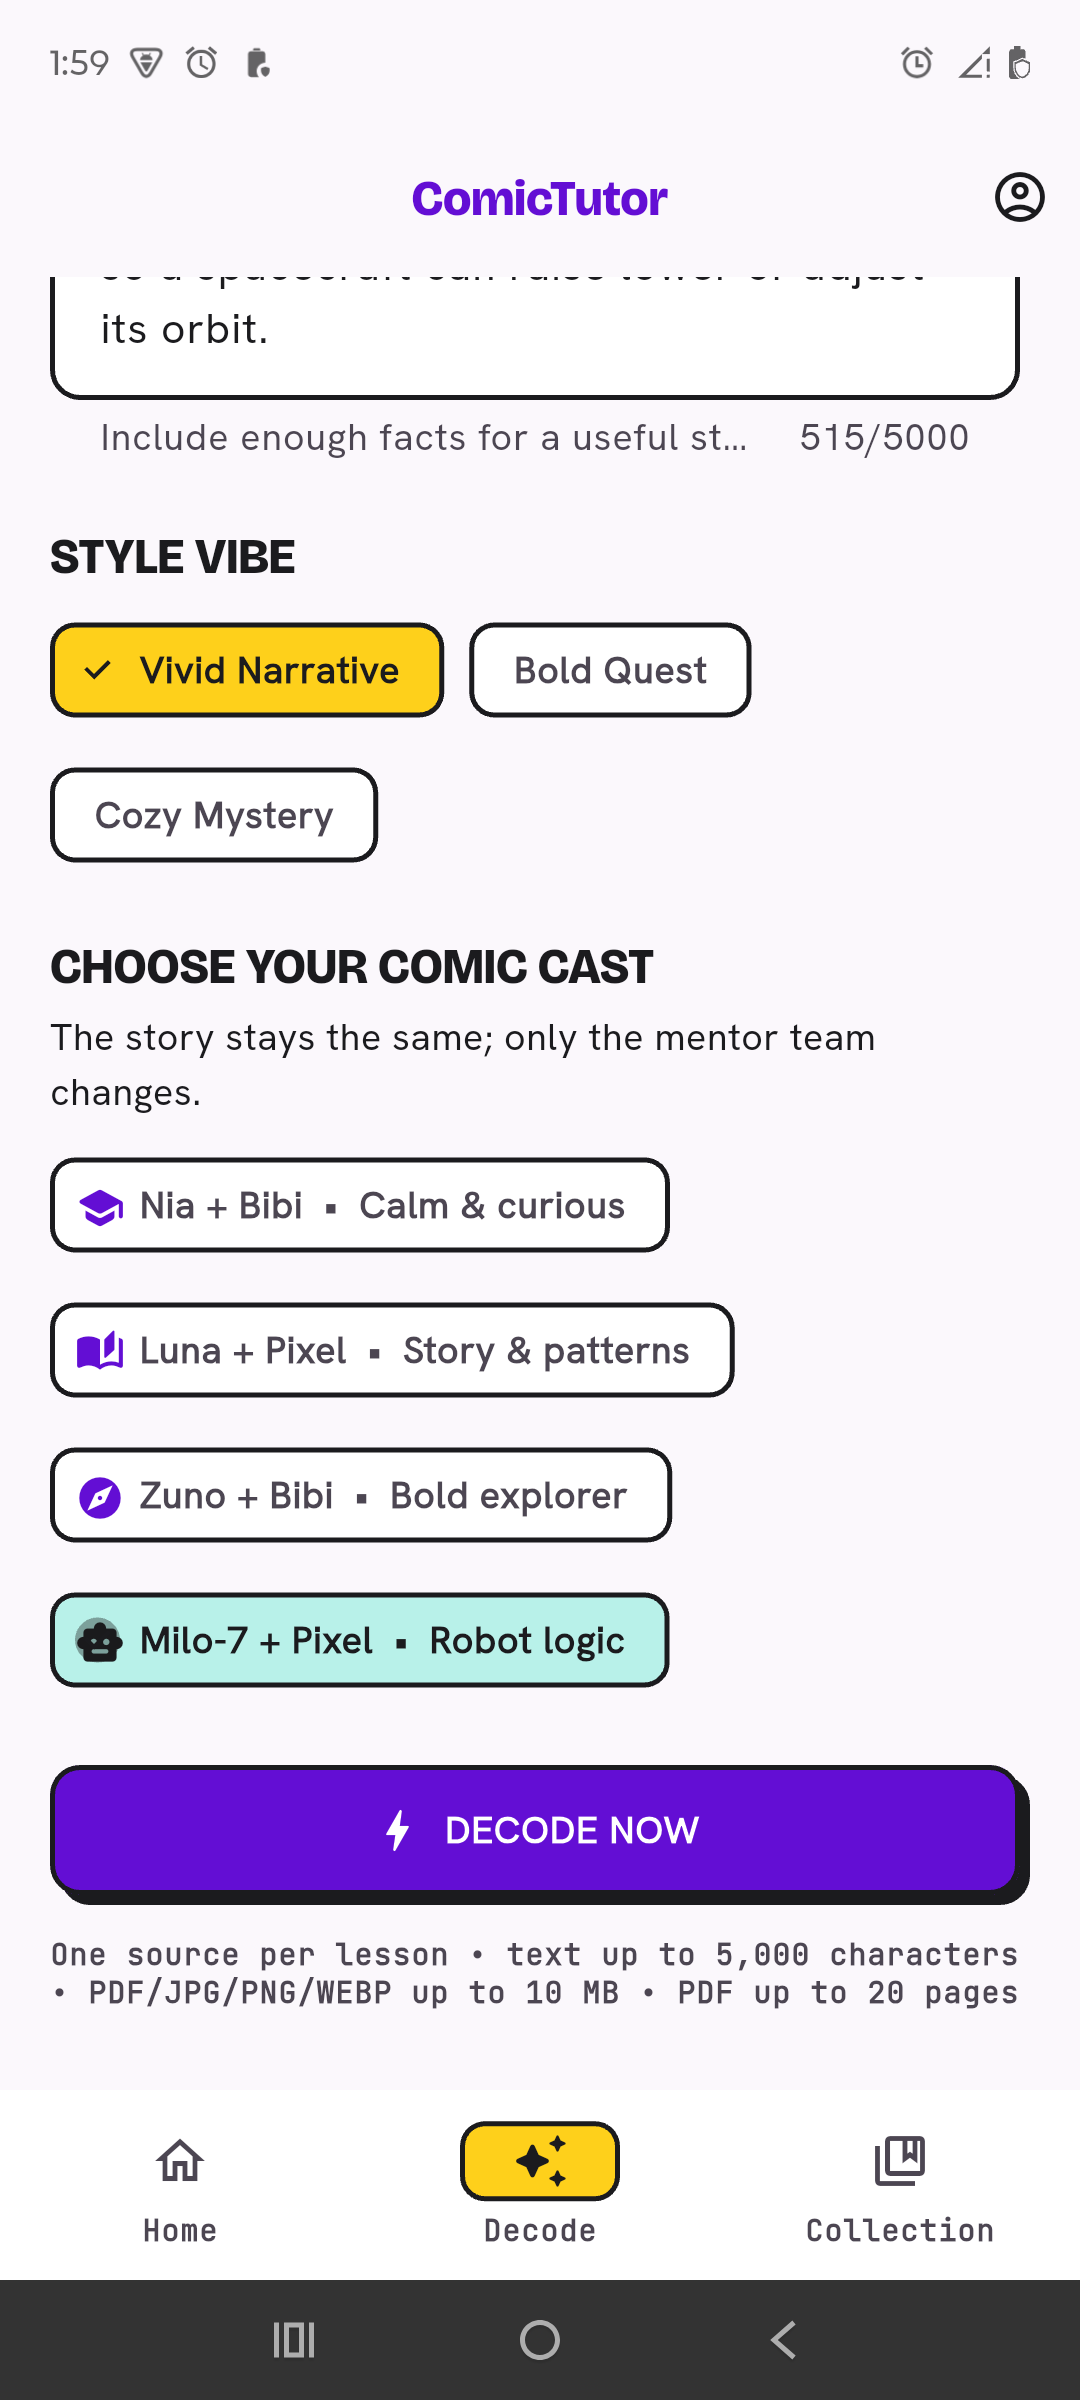Choose the Bold explorer cast option
Viewport: 1080px width, 2400px height.
point(361,1495)
